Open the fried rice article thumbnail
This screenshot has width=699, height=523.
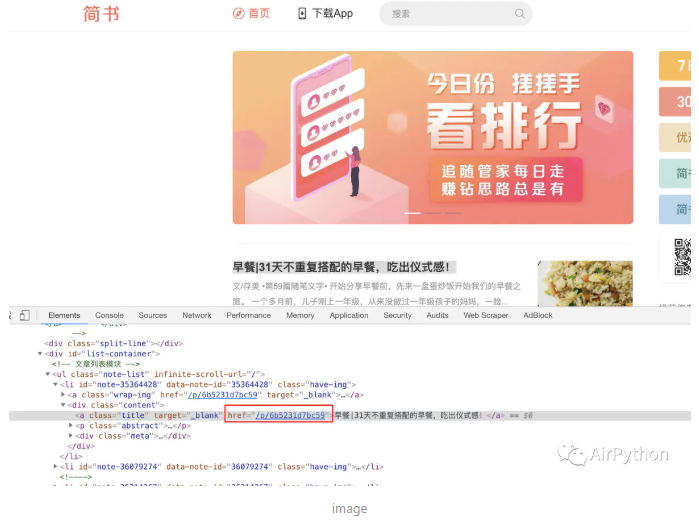[585, 284]
